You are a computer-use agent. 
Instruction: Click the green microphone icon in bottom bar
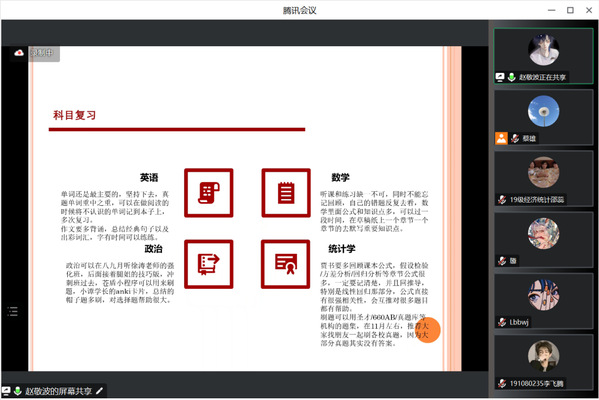17,391
